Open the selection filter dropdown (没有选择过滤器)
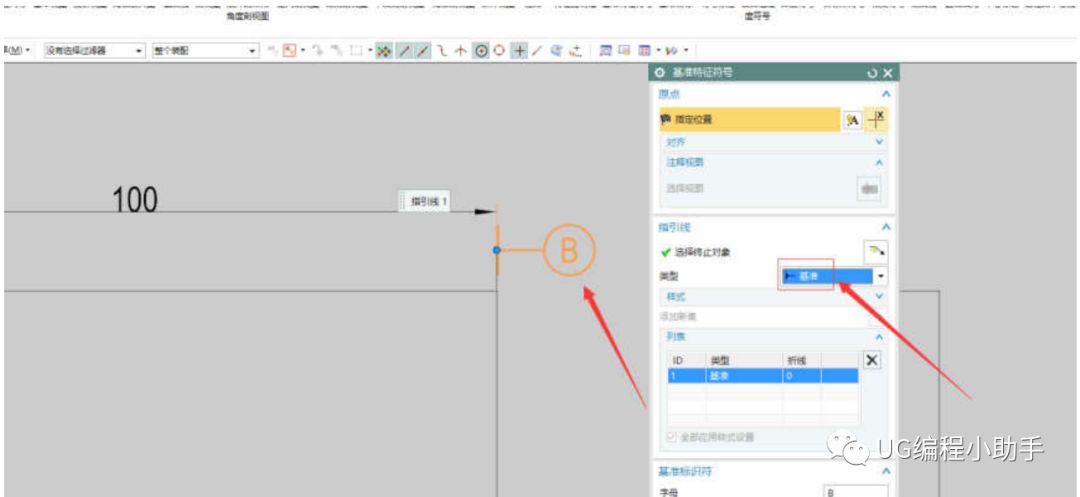 click(94, 51)
